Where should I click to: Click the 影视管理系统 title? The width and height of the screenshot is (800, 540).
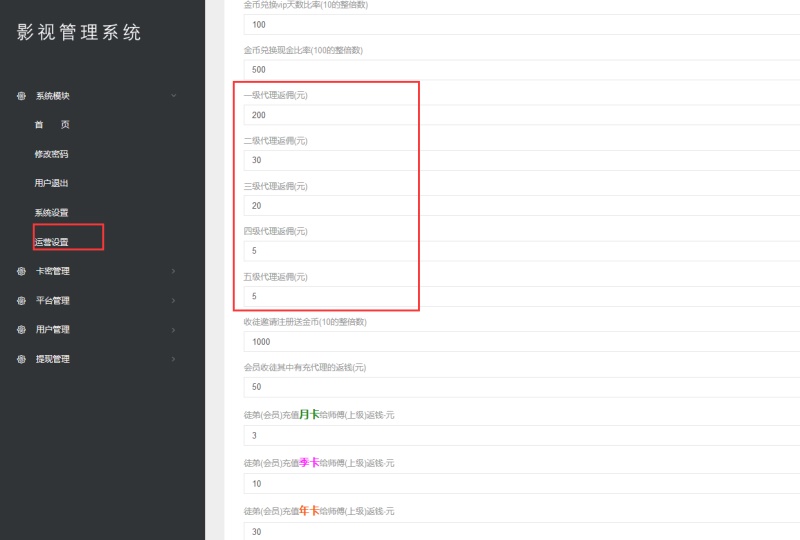click(79, 32)
